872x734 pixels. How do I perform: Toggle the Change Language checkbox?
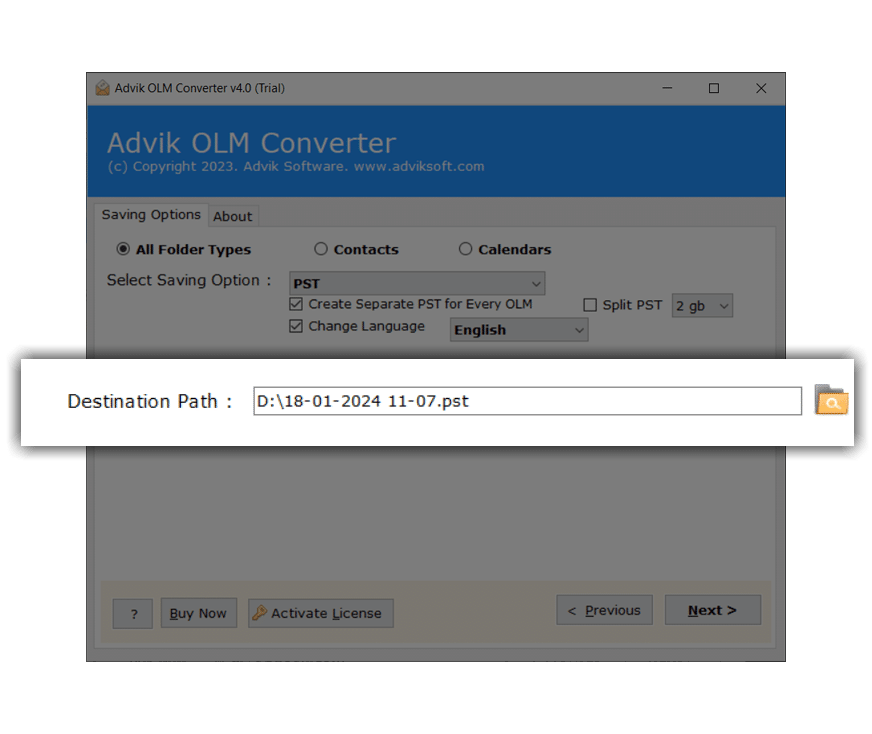click(296, 326)
